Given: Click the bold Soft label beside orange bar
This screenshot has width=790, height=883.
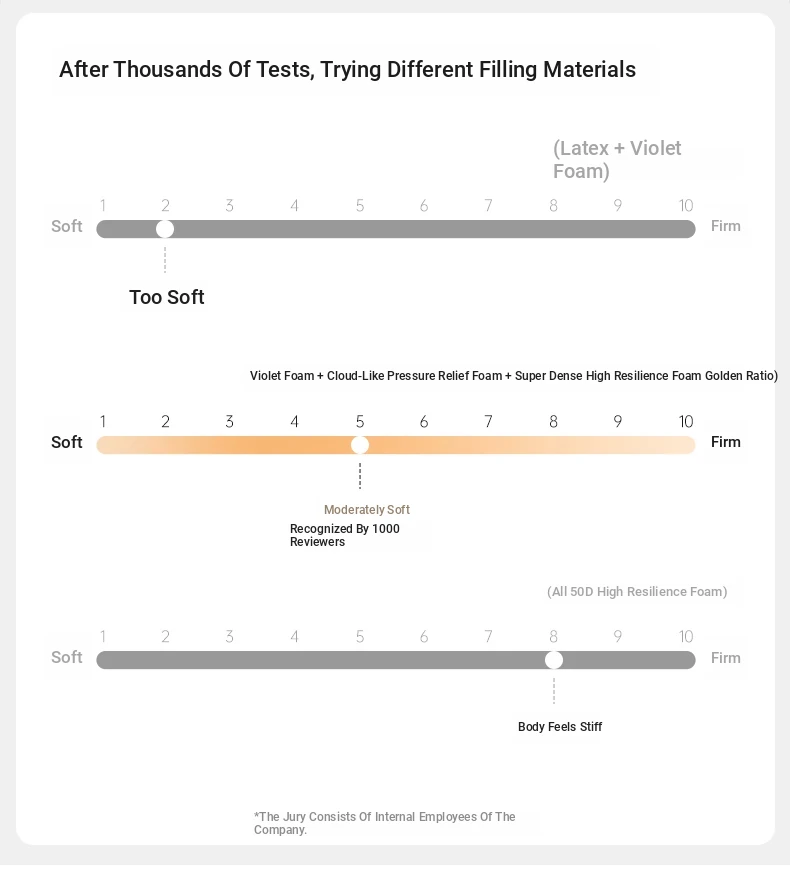Looking at the screenshot, I should [66, 442].
